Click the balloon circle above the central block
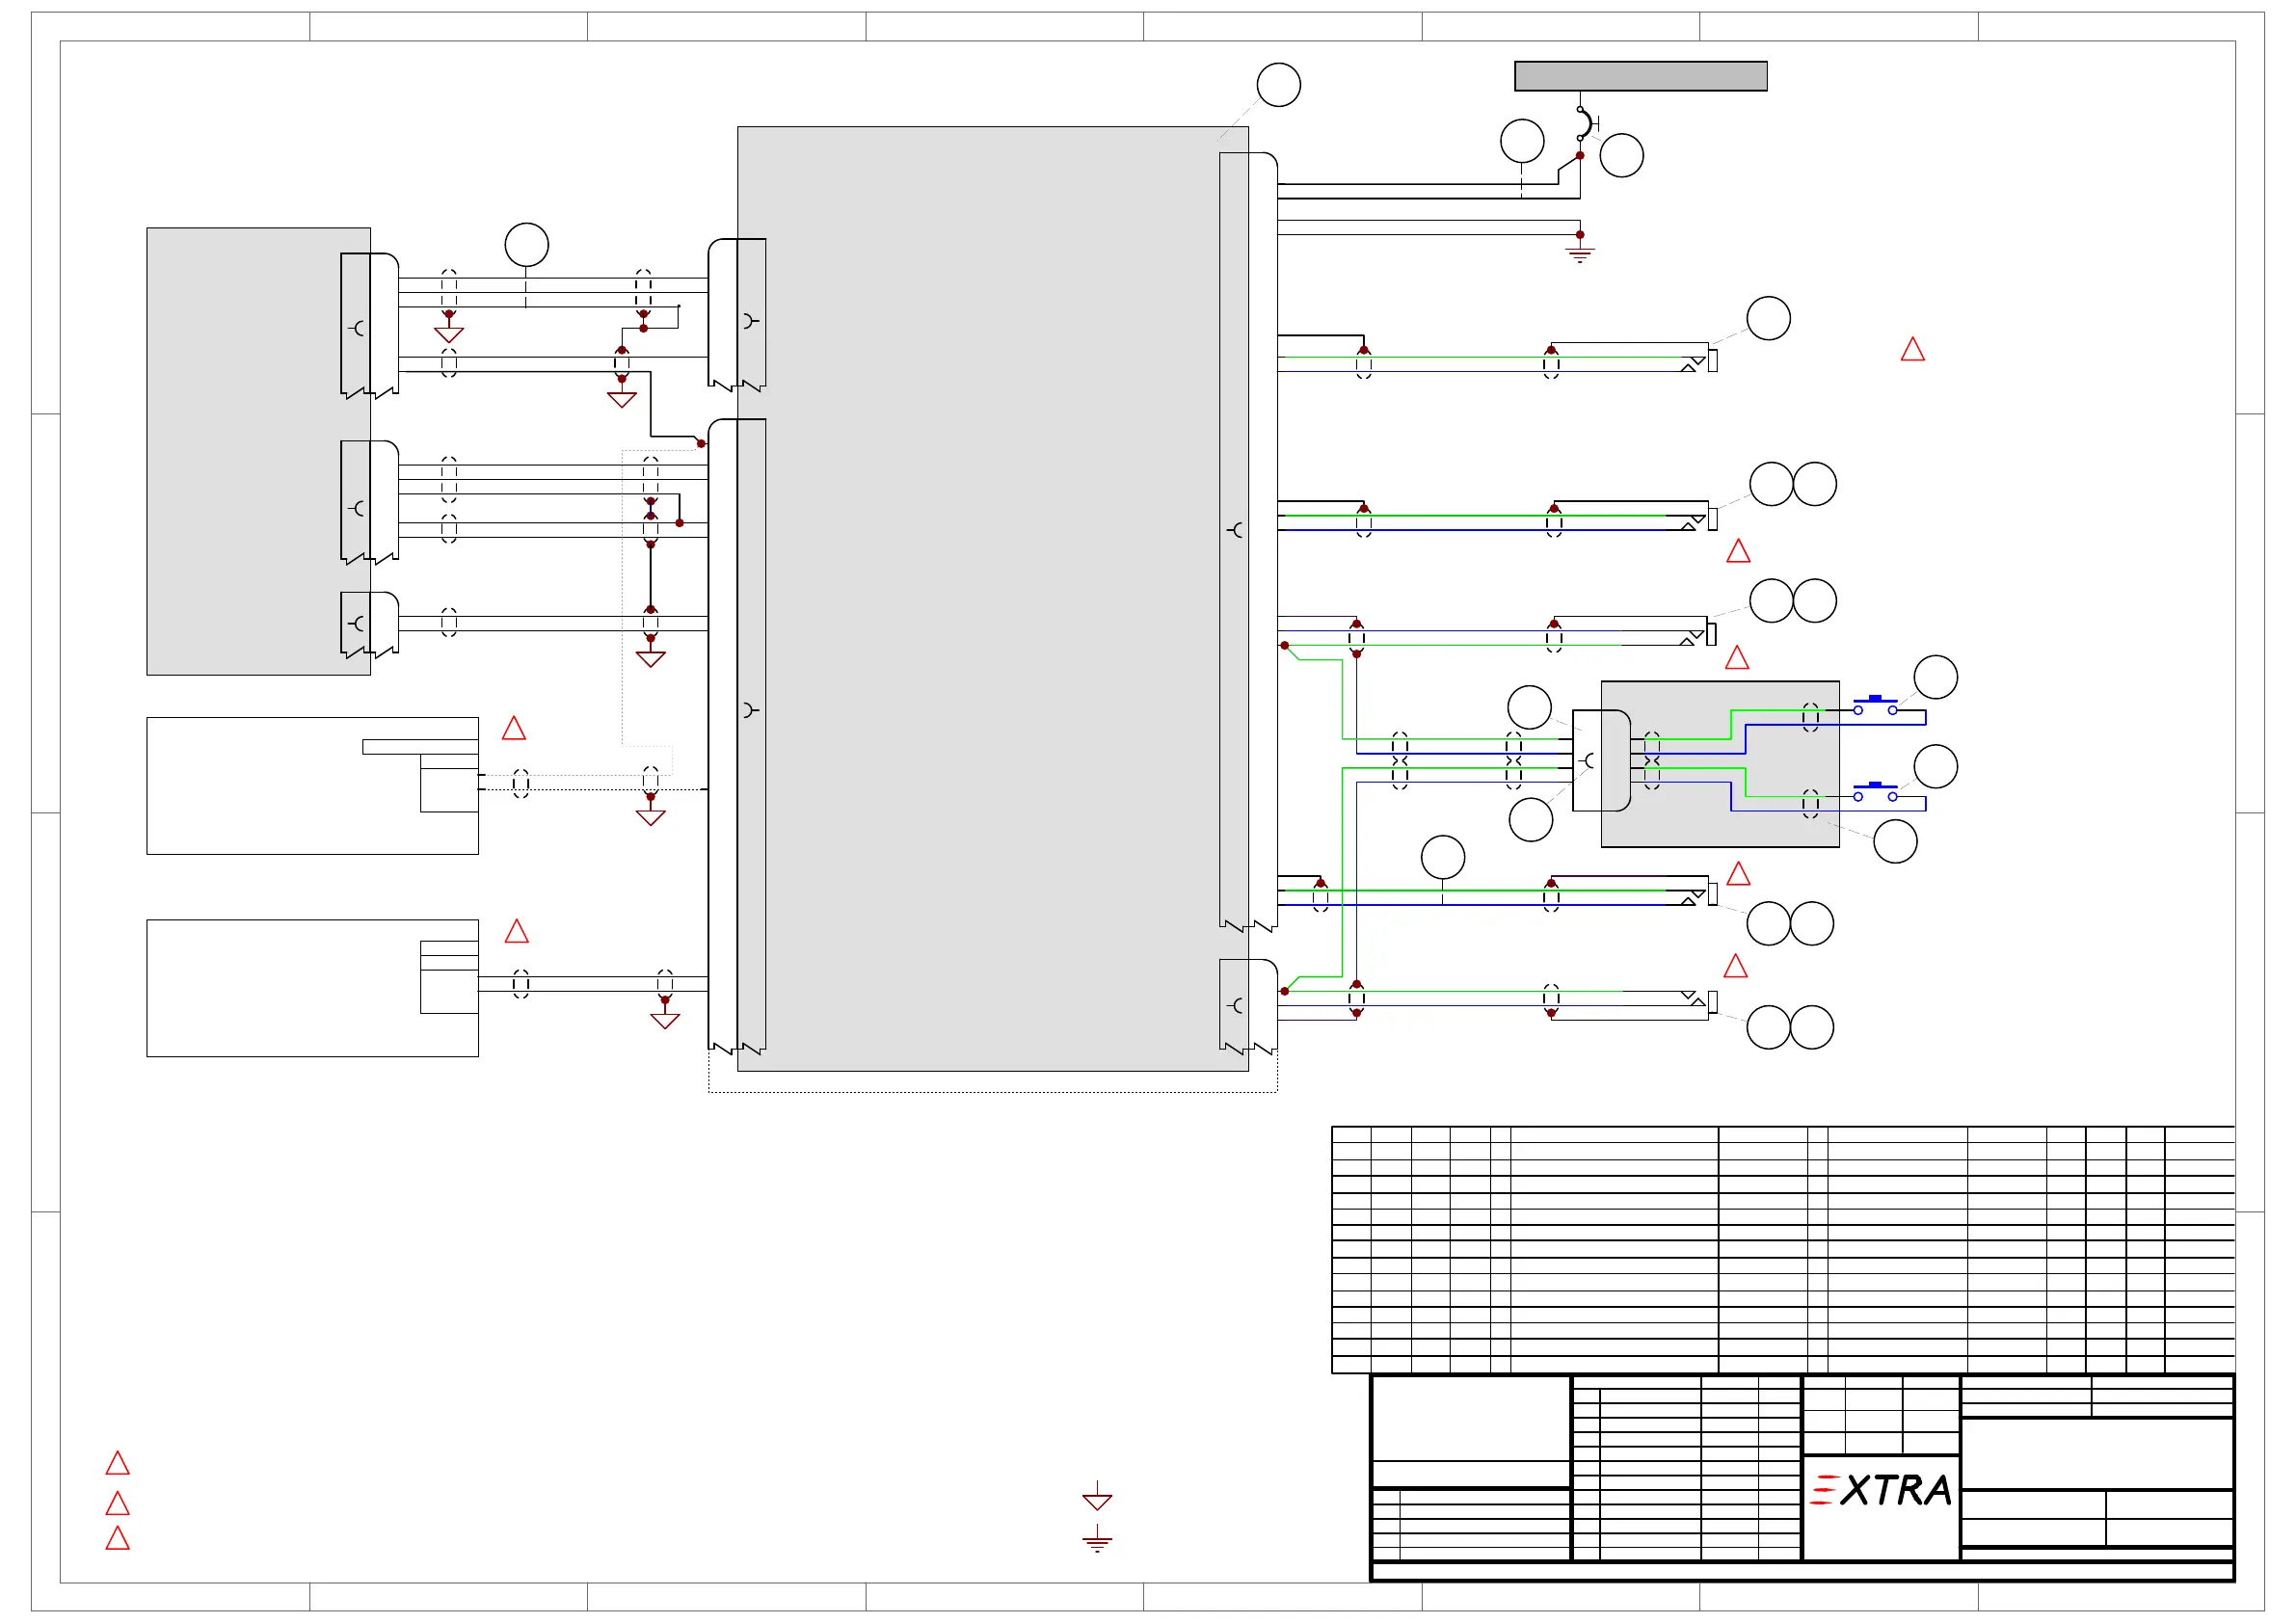Screen dimensions: 2296x1623 [1278, 85]
